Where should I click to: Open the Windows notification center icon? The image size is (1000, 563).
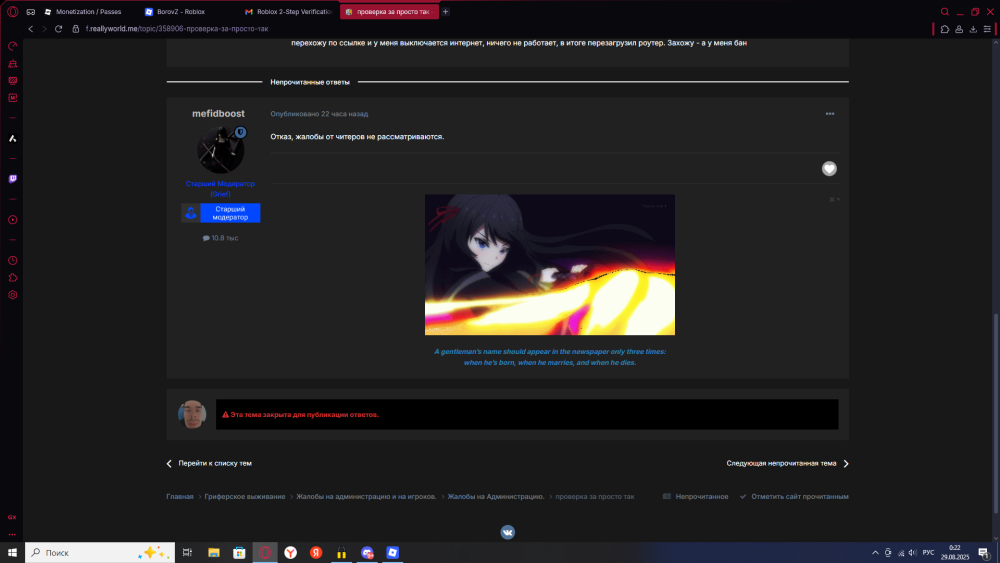[984, 553]
